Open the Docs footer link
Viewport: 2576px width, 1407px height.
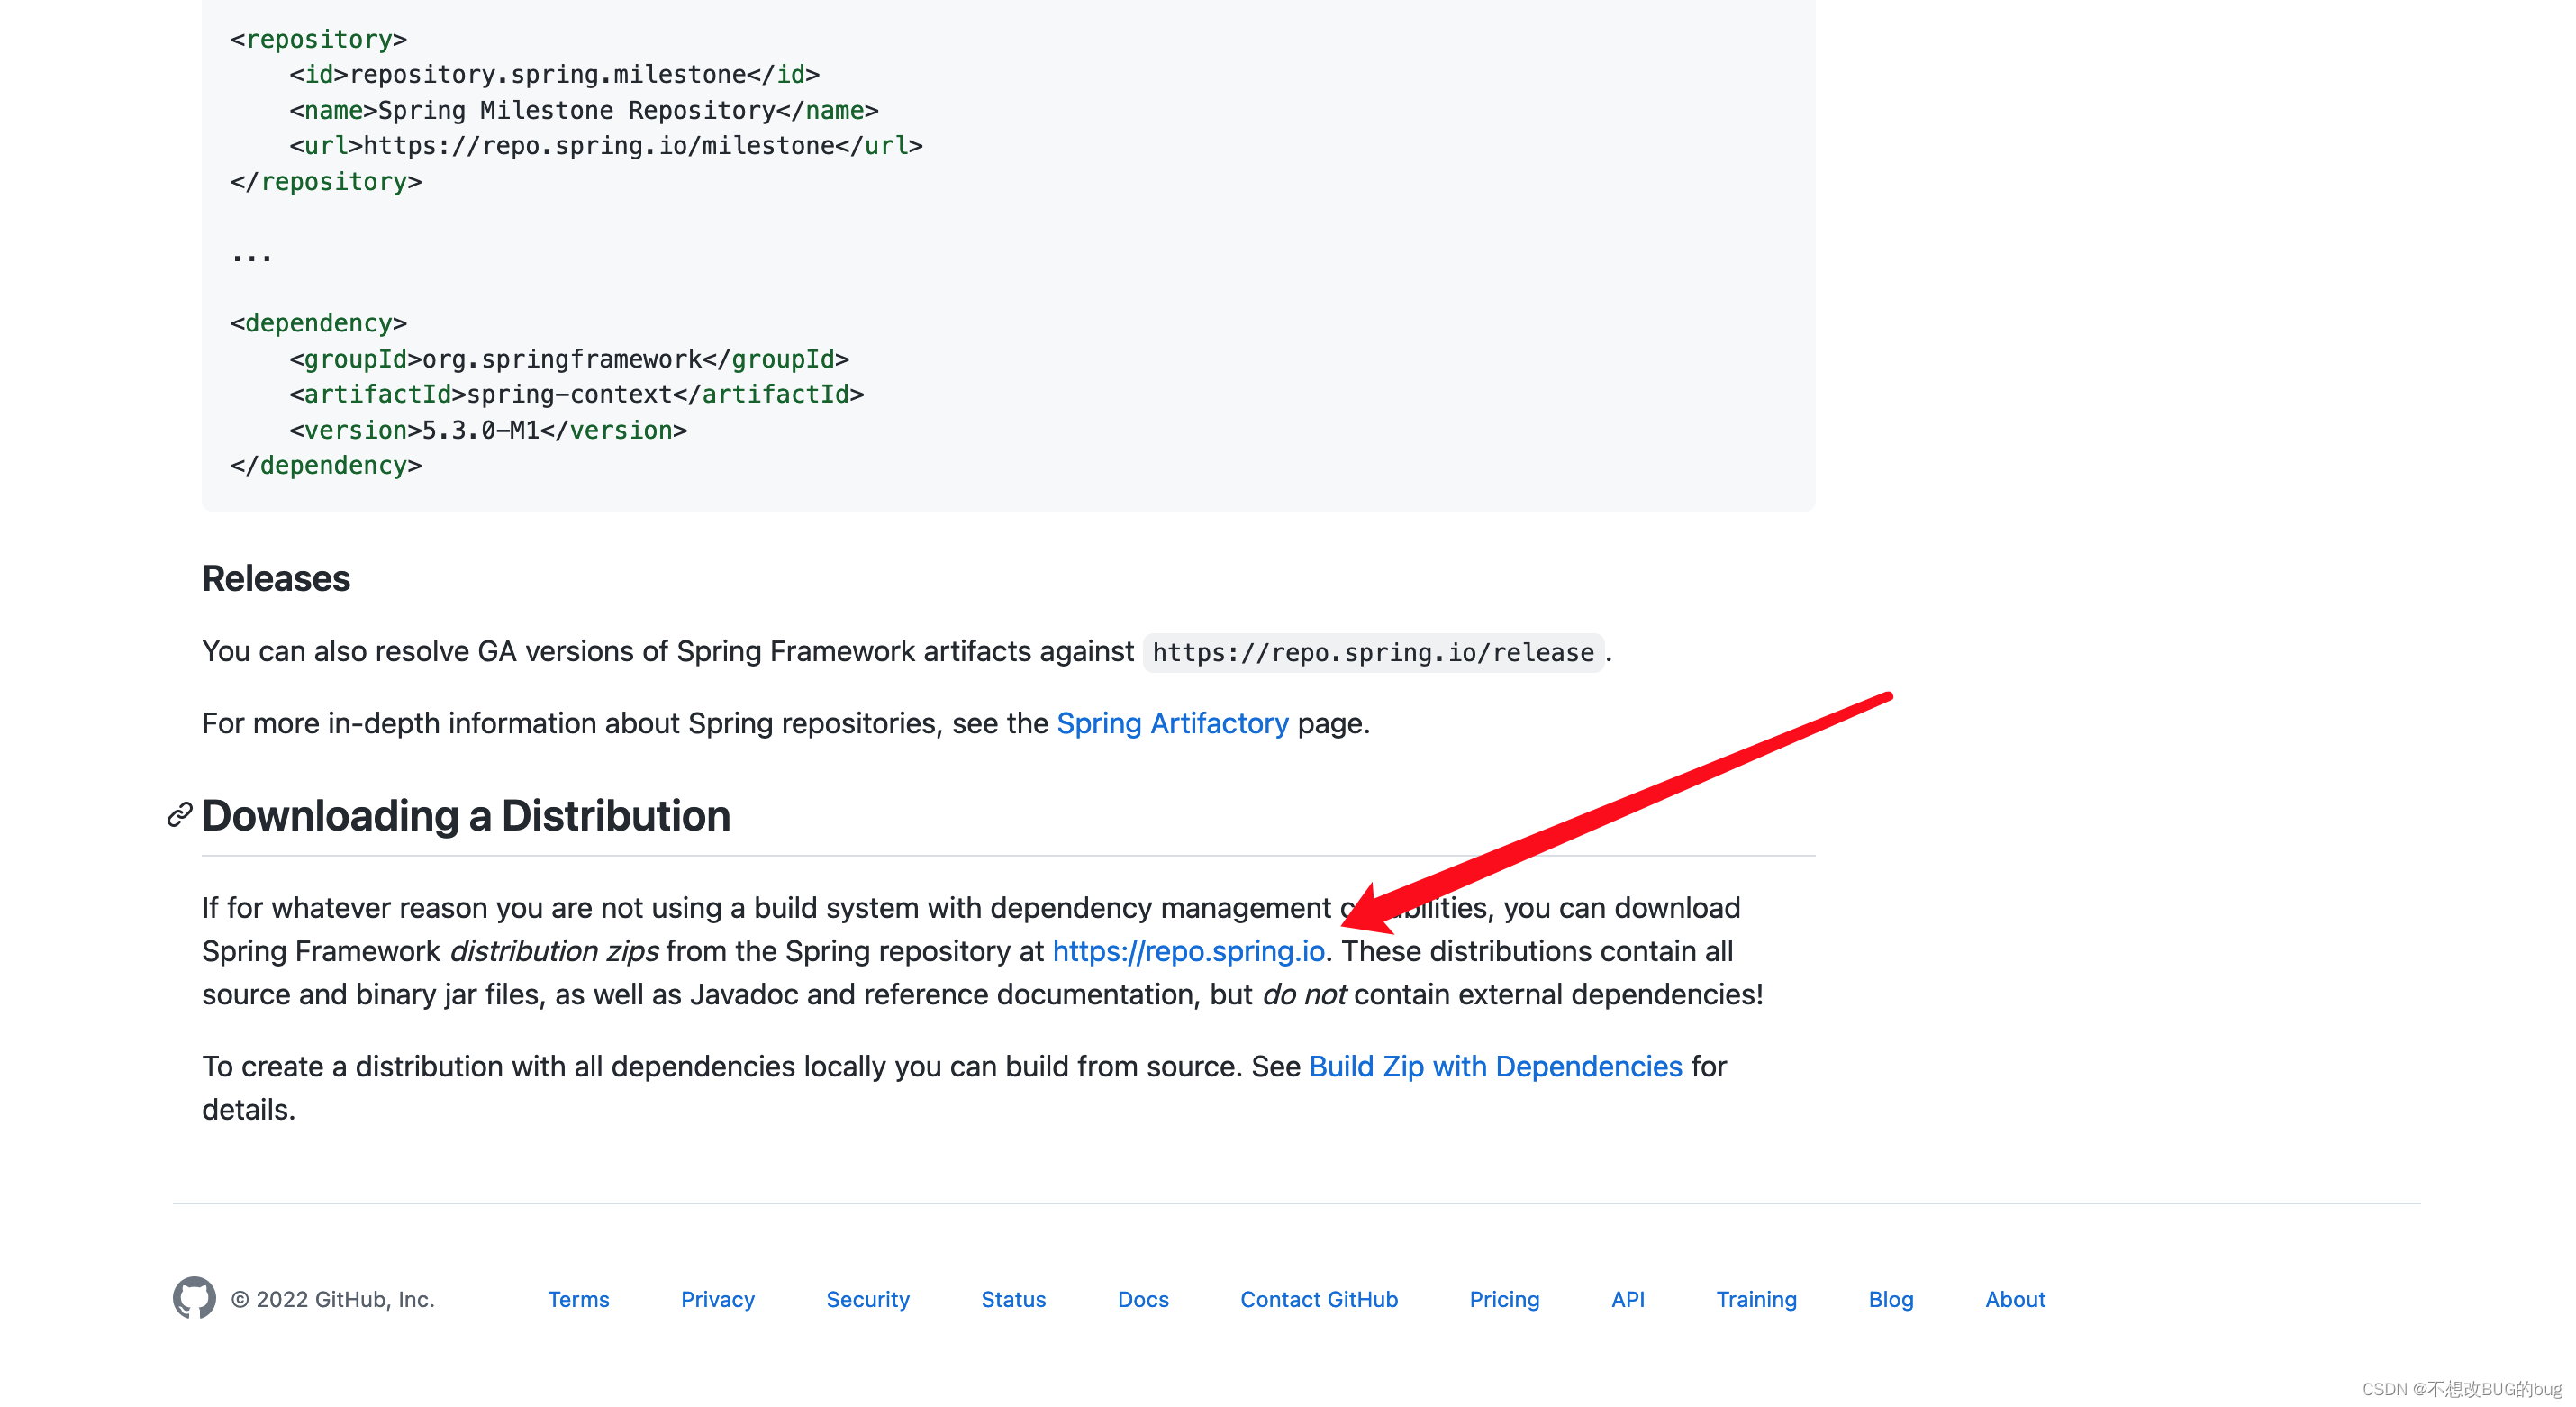(x=1143, y=1299)
